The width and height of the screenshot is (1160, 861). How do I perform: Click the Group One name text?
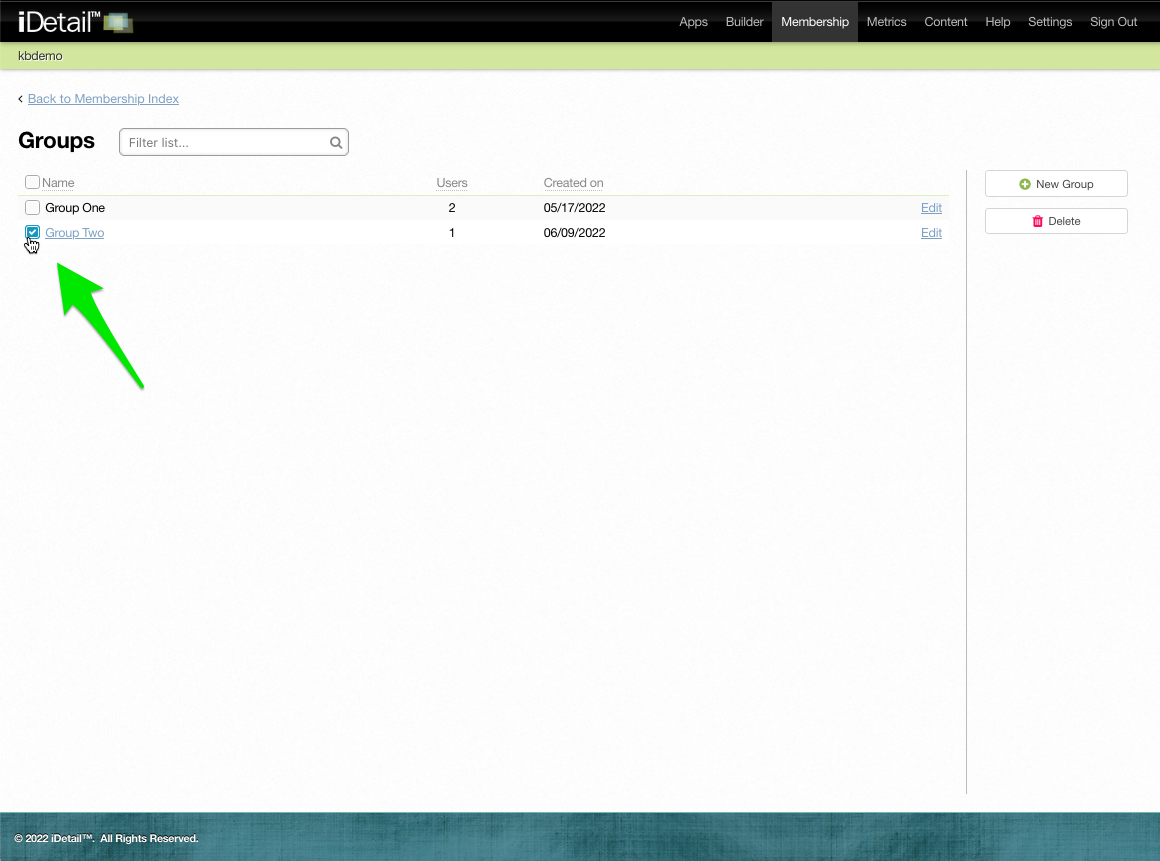coord(75,207)
